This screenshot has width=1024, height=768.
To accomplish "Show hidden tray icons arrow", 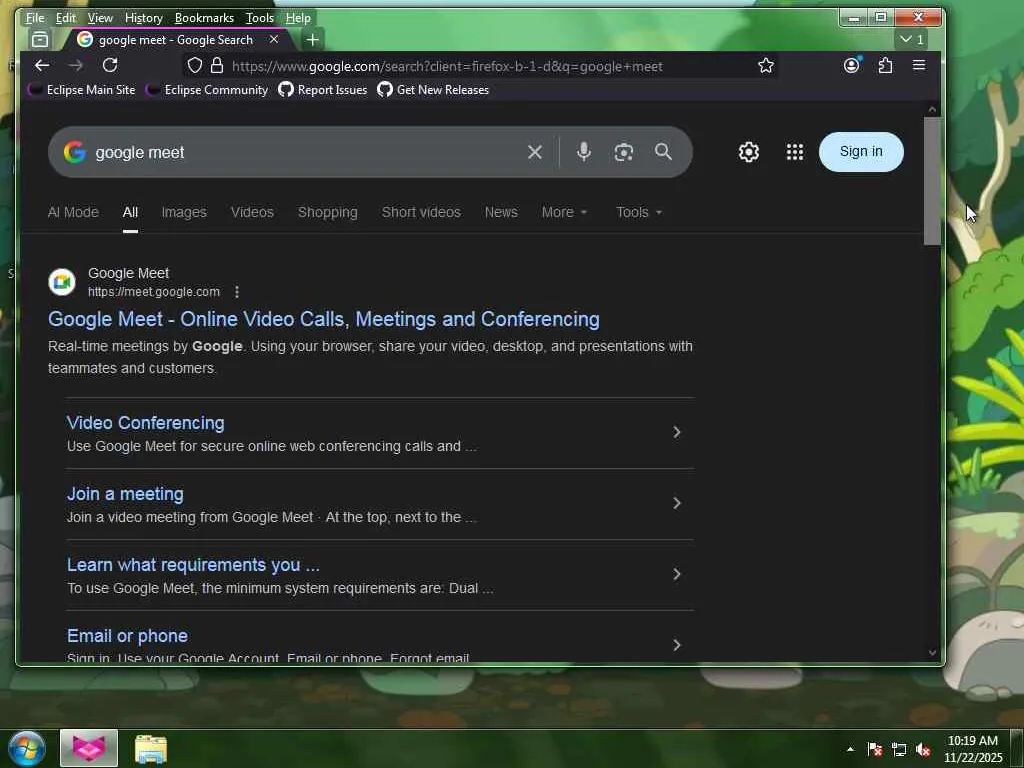I will tap(850, 749).
